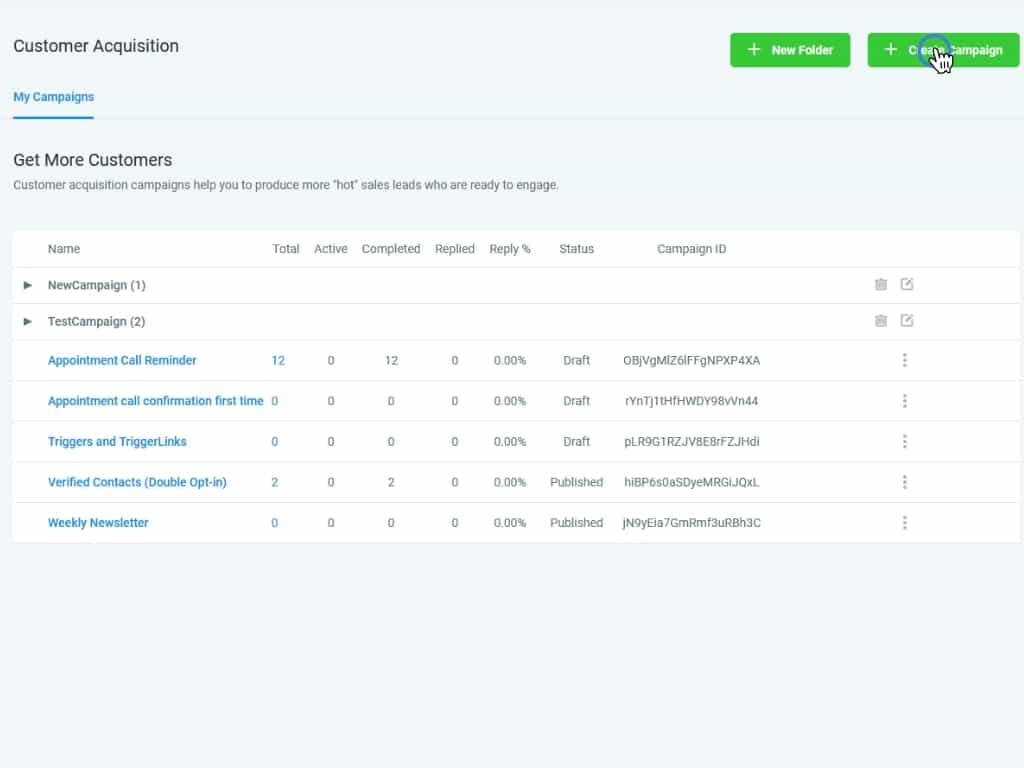This screenshot has width=1024, height=768.
Task: Edit the NewCampaign folder name icon
Action: click(907, 285)
